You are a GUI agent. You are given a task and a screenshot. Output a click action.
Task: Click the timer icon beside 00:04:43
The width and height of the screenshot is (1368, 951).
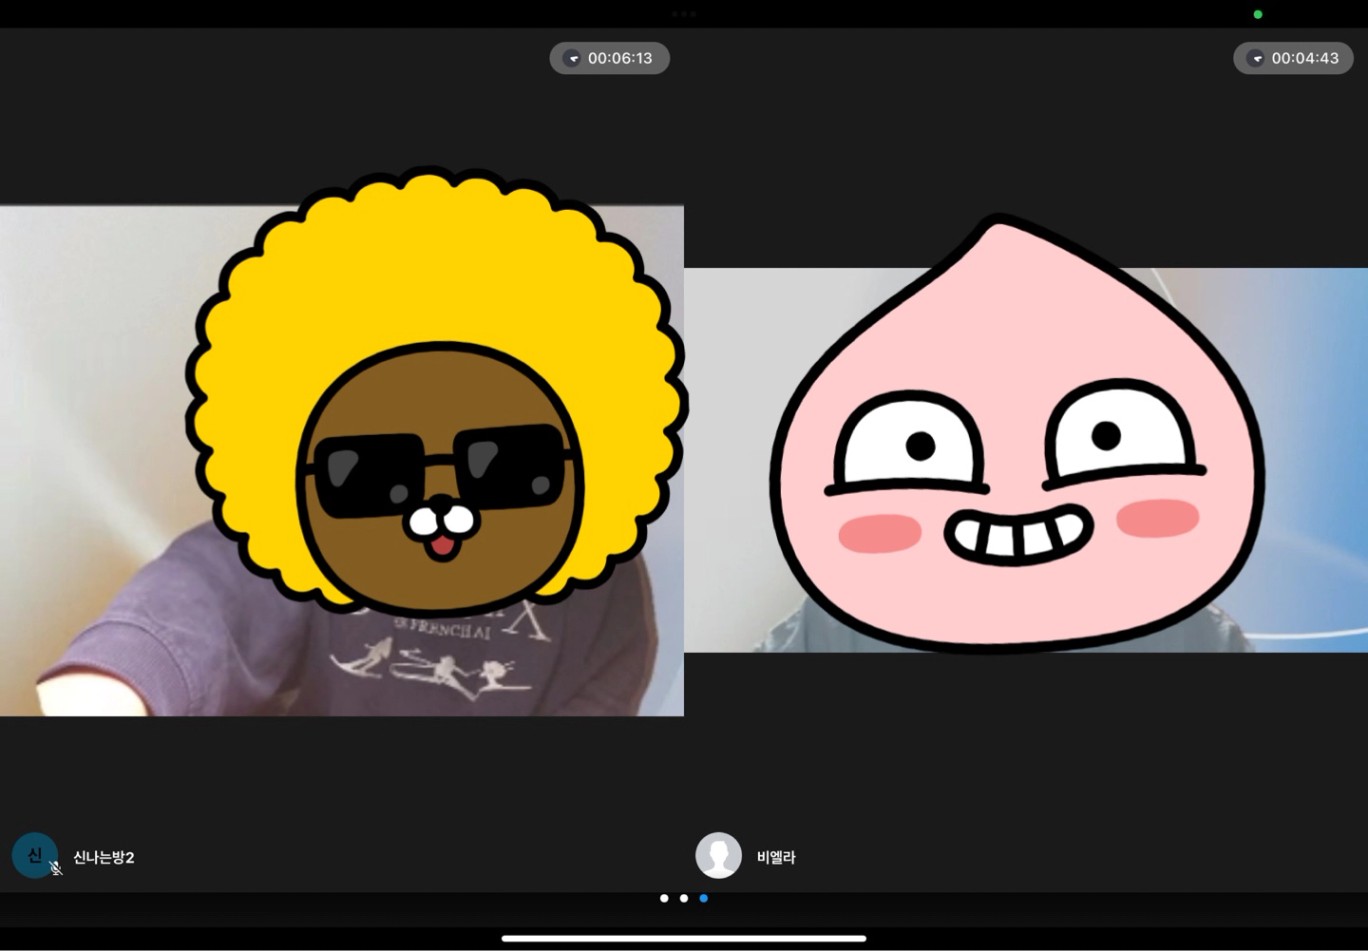[x=1256, y=58]
